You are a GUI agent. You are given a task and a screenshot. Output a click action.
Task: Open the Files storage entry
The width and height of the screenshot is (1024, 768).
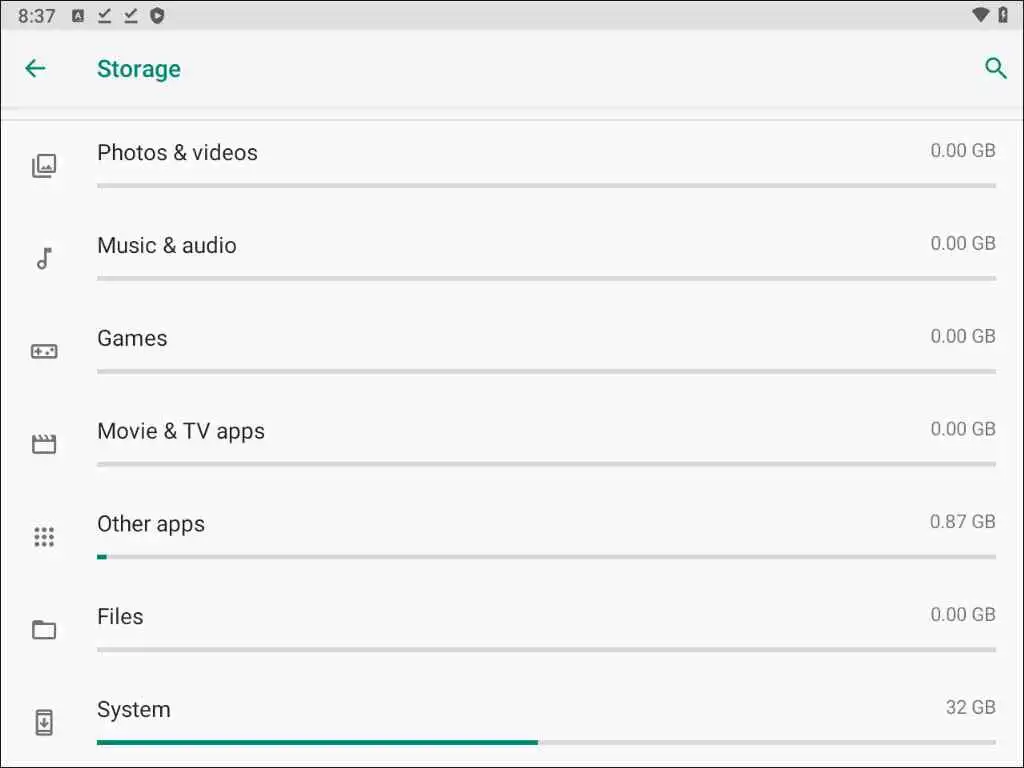[120, 617]
